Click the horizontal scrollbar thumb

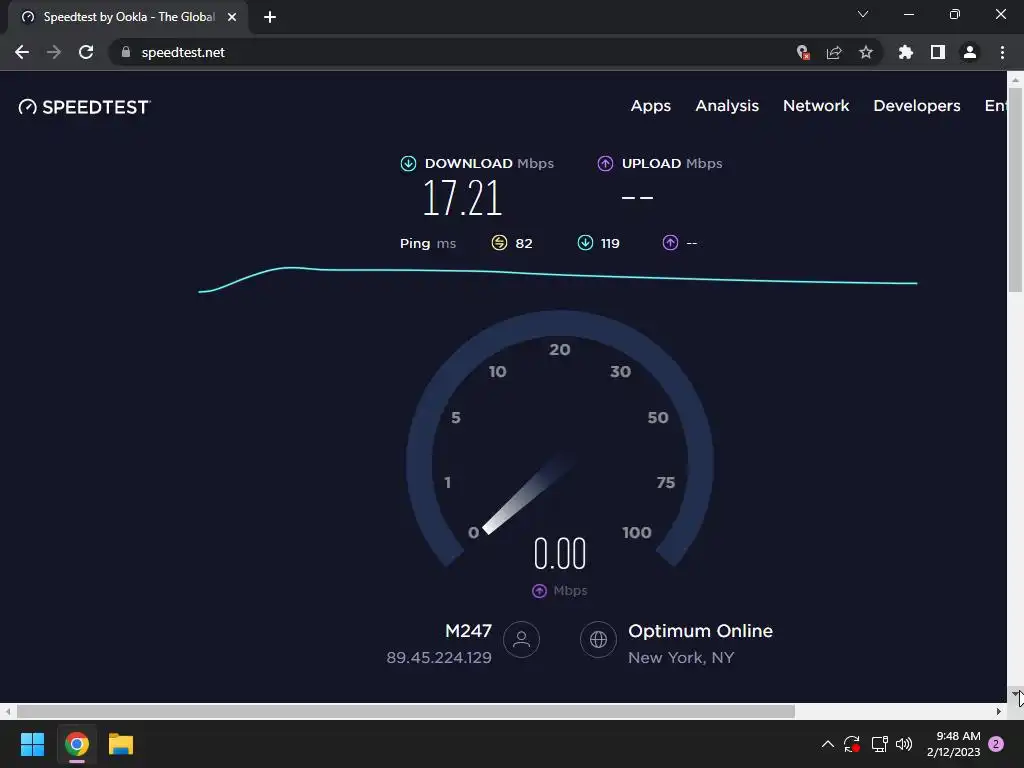(406, 711)
